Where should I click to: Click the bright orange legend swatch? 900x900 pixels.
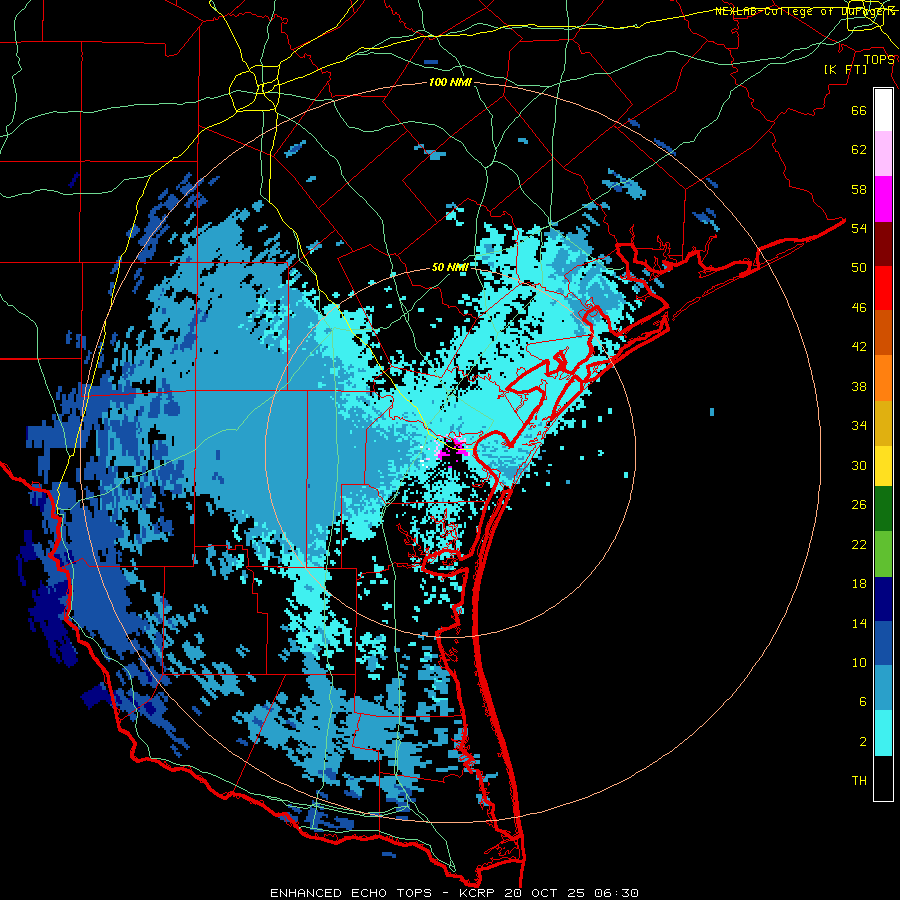pyautogui.click(x=883, y=378)
